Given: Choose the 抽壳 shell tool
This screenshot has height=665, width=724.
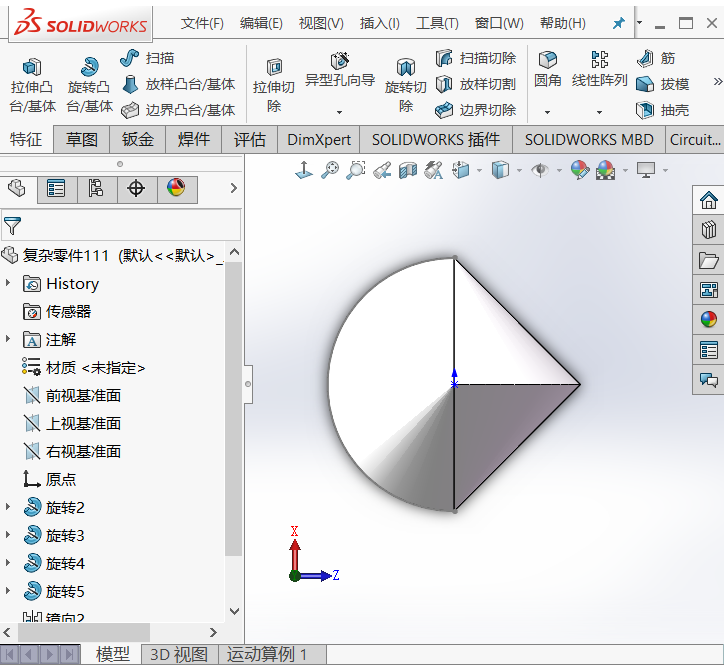Looking at the screenshot, I should tap(663, 110).
